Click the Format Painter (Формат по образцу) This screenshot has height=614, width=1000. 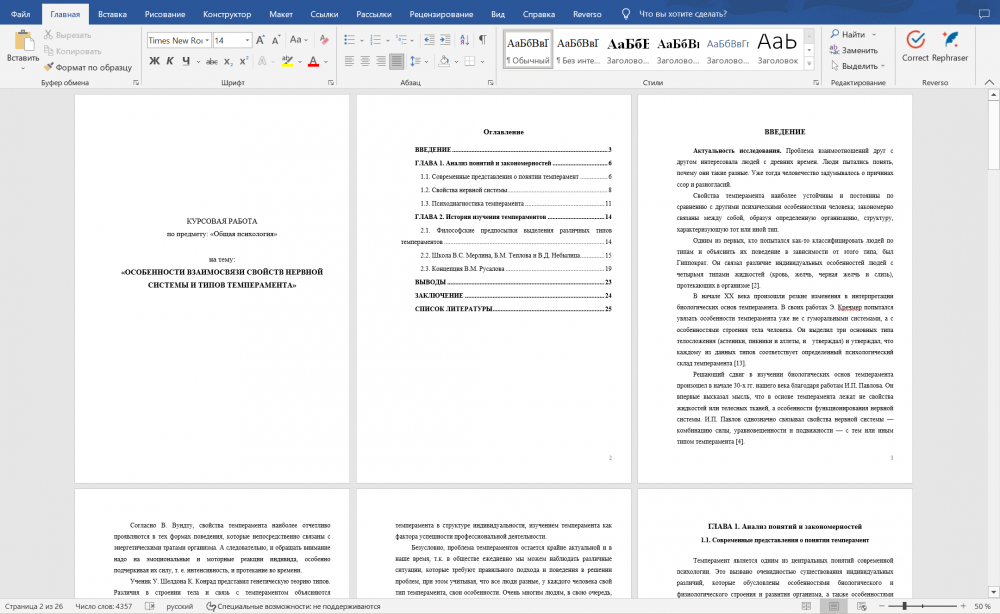(x=88, y=67)
